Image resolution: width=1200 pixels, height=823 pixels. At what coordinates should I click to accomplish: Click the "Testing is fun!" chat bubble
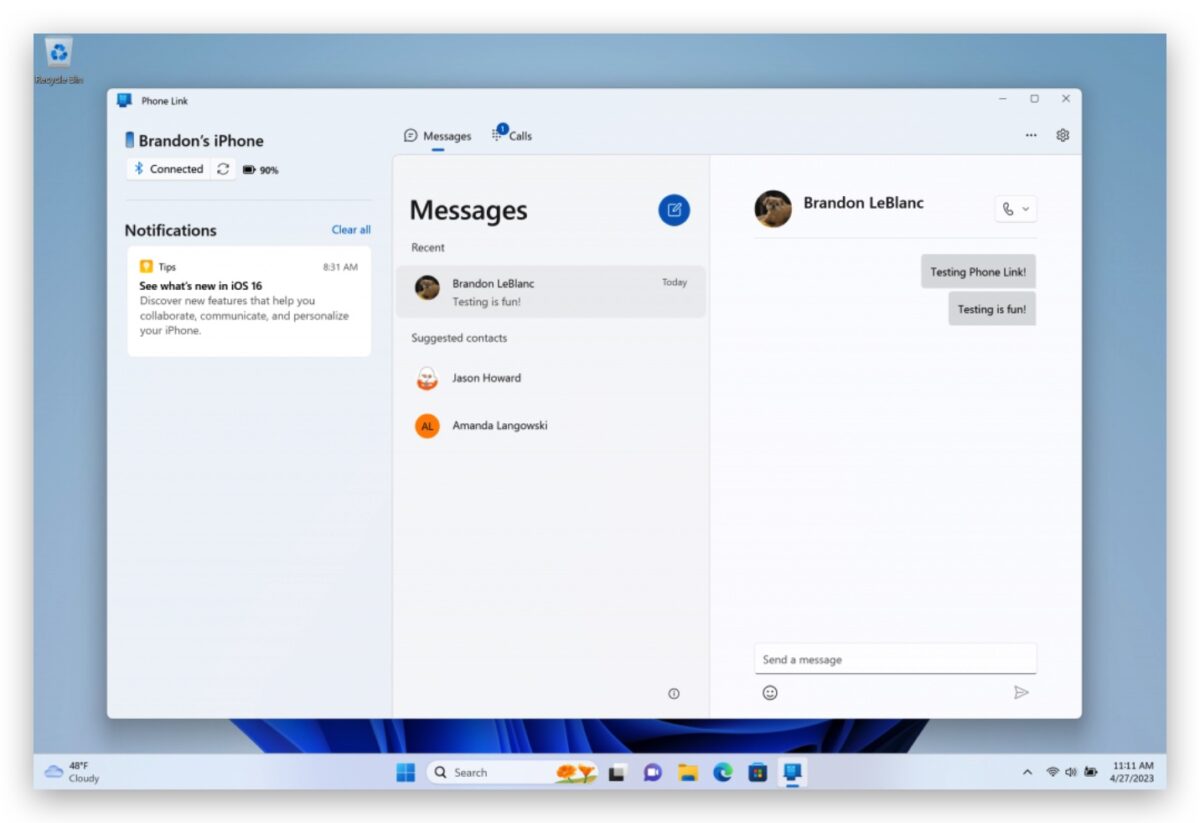[992, 309]
